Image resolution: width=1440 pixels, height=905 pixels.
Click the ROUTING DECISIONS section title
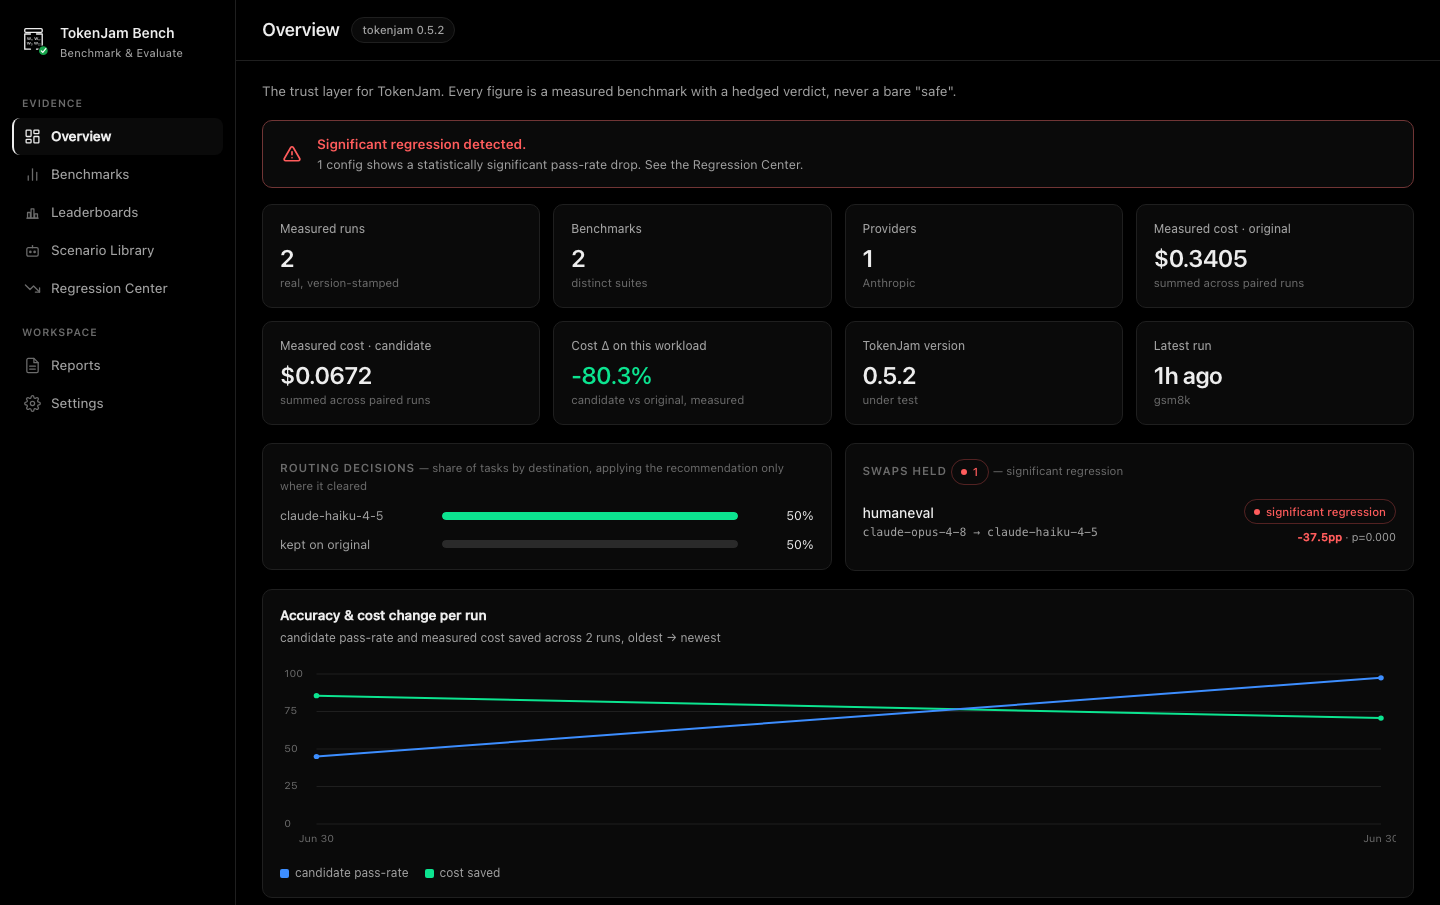click(x=347, y=469)
